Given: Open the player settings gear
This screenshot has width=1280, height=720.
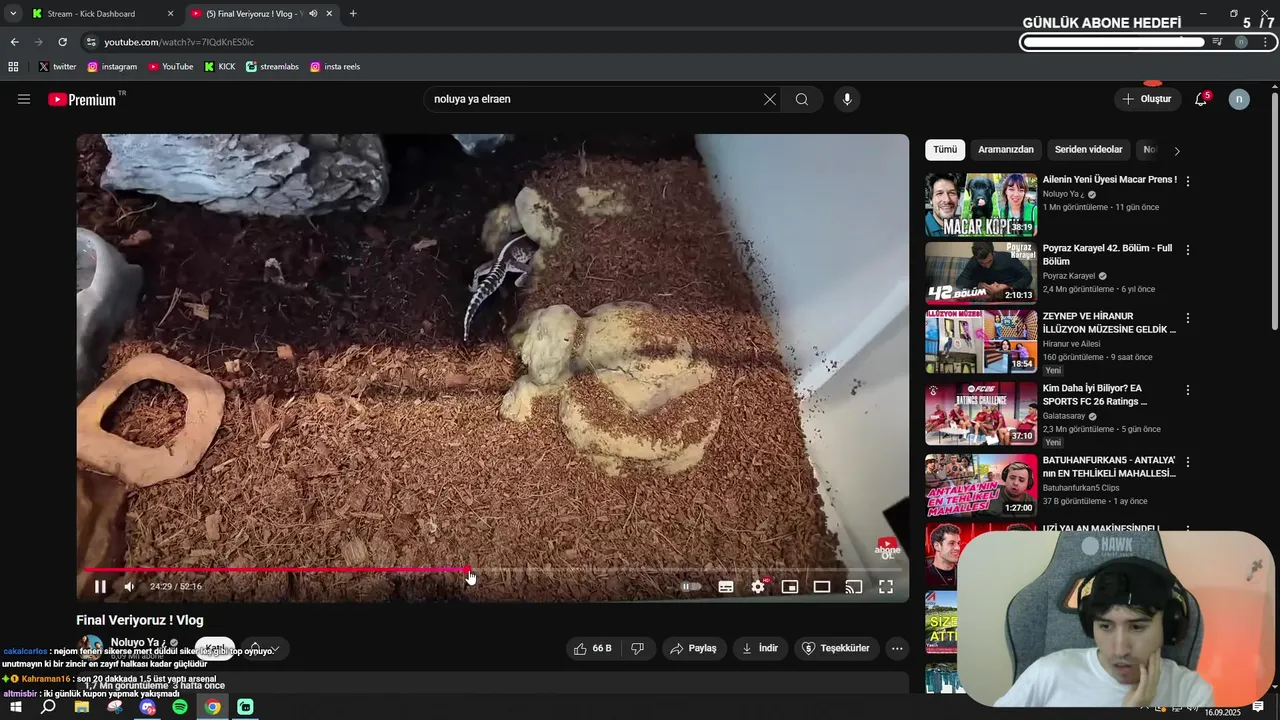Looking at the screenshot, I should (x=758, y=587).
